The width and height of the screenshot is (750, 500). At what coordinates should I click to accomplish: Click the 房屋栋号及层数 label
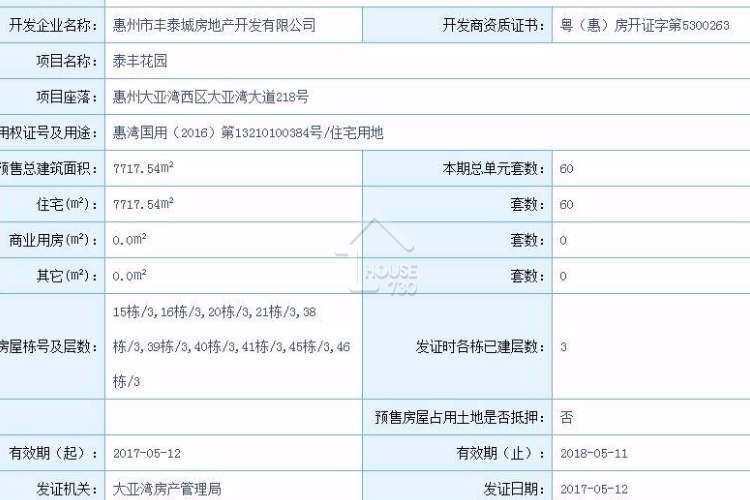pyautogui.click(x=48, y=346)
